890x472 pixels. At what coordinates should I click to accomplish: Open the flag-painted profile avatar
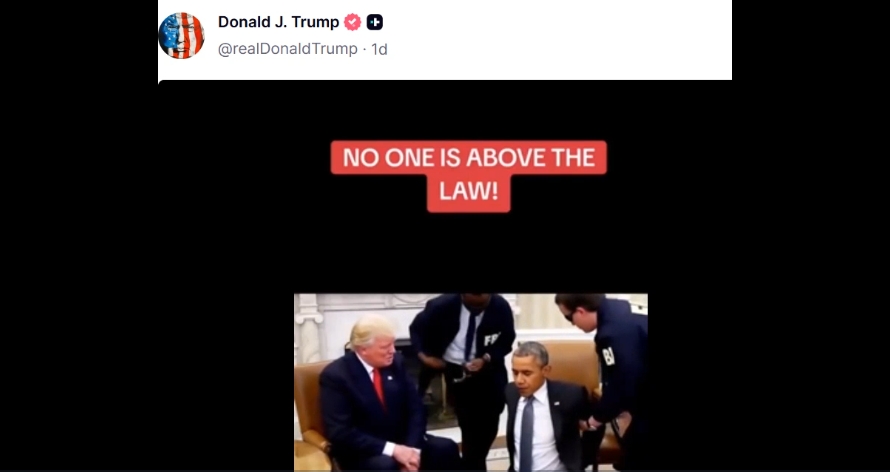(181, 35)
